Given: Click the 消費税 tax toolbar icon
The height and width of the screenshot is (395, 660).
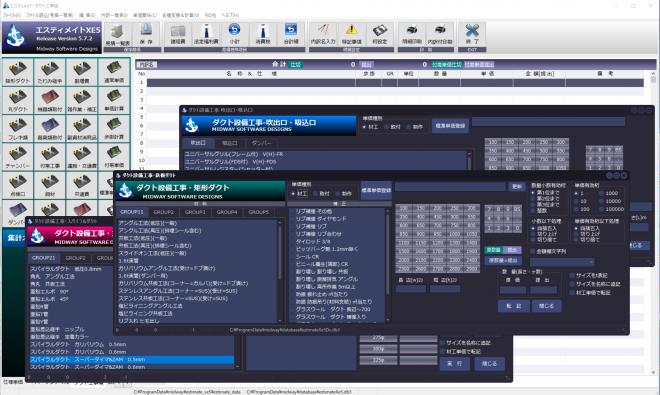Looking at the screenshot, I should click(263, 34).
